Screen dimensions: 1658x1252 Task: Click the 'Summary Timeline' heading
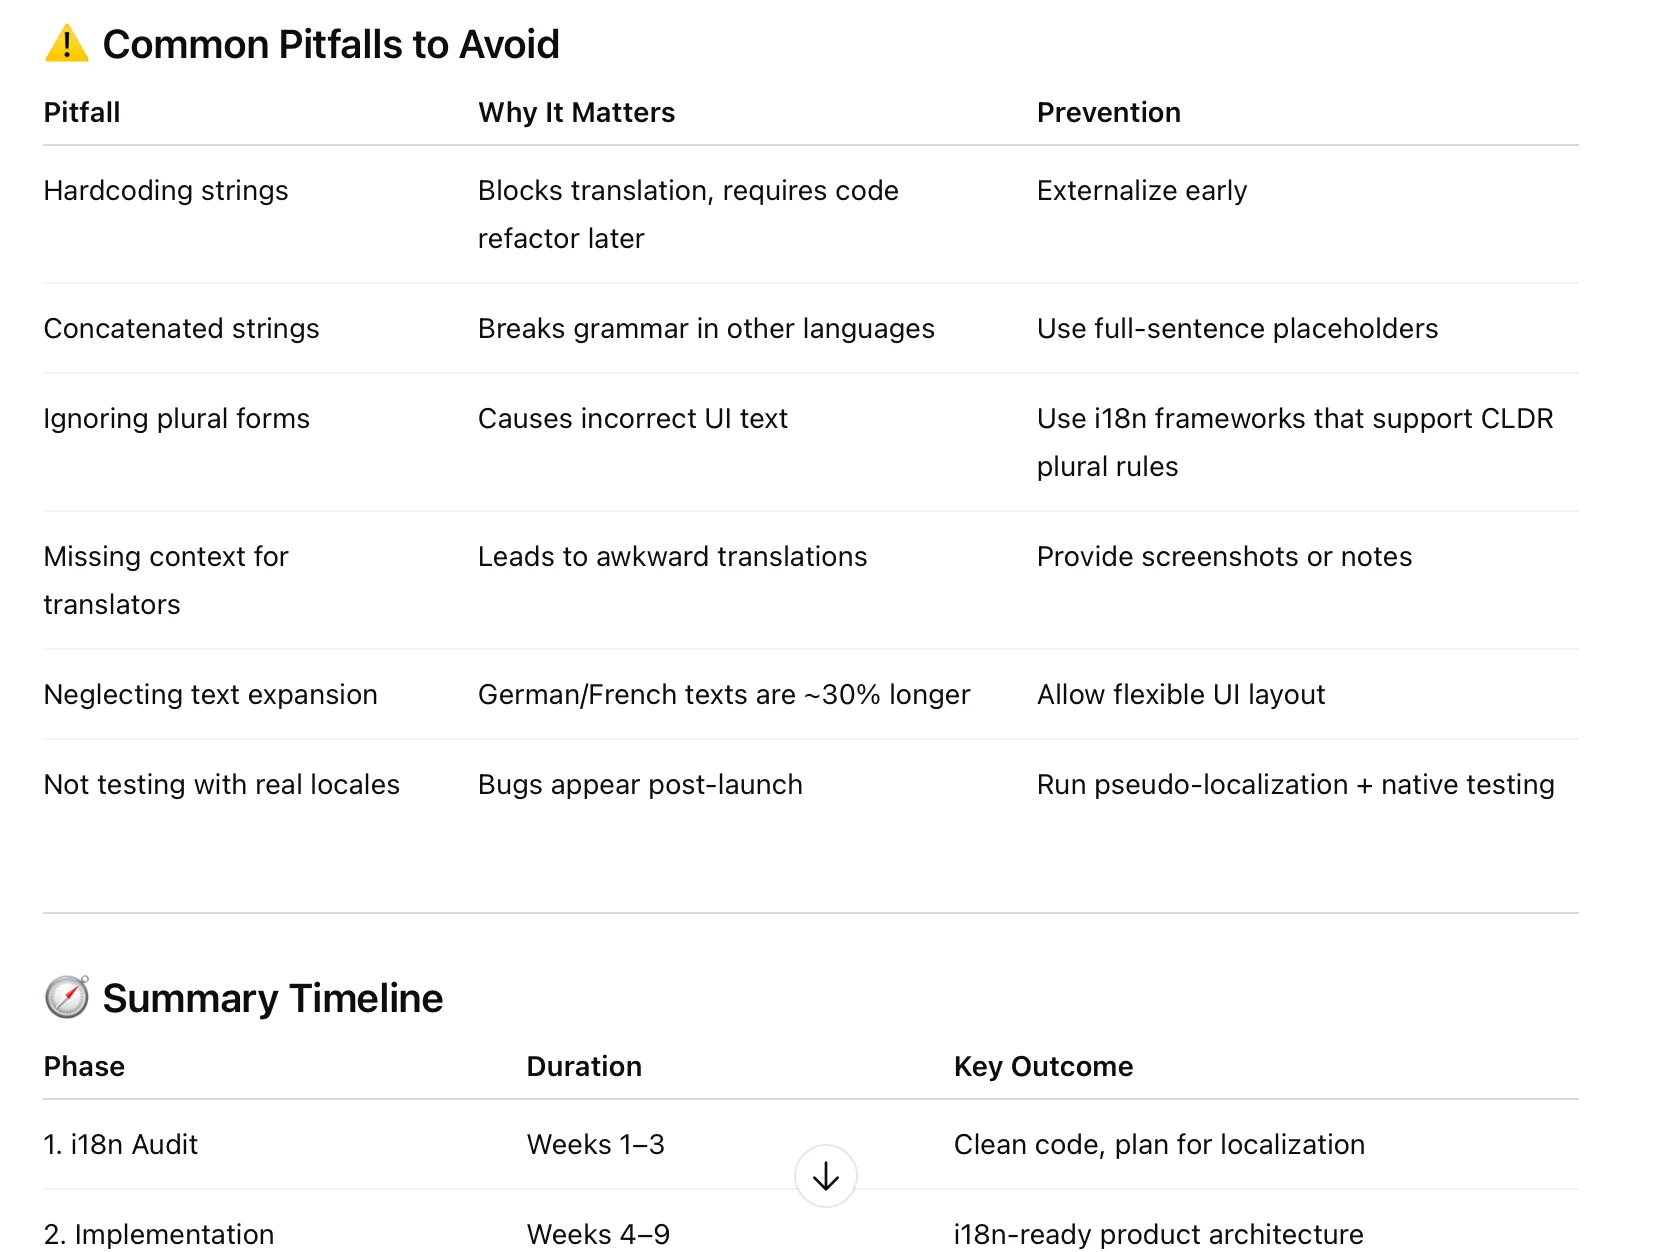[x=272, y=998]
